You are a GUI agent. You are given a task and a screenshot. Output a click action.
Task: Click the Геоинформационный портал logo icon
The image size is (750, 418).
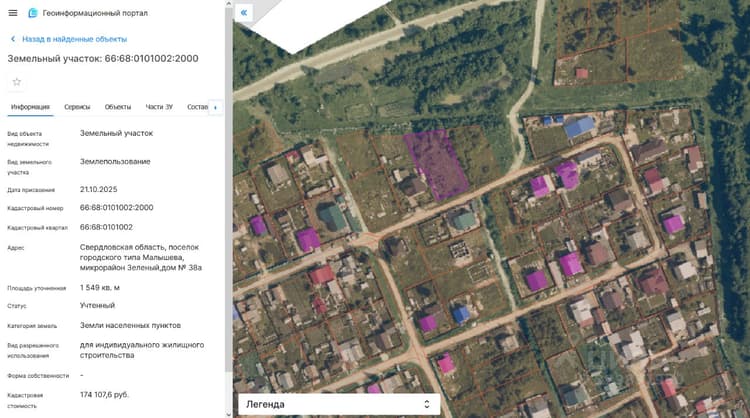point(33,13)
